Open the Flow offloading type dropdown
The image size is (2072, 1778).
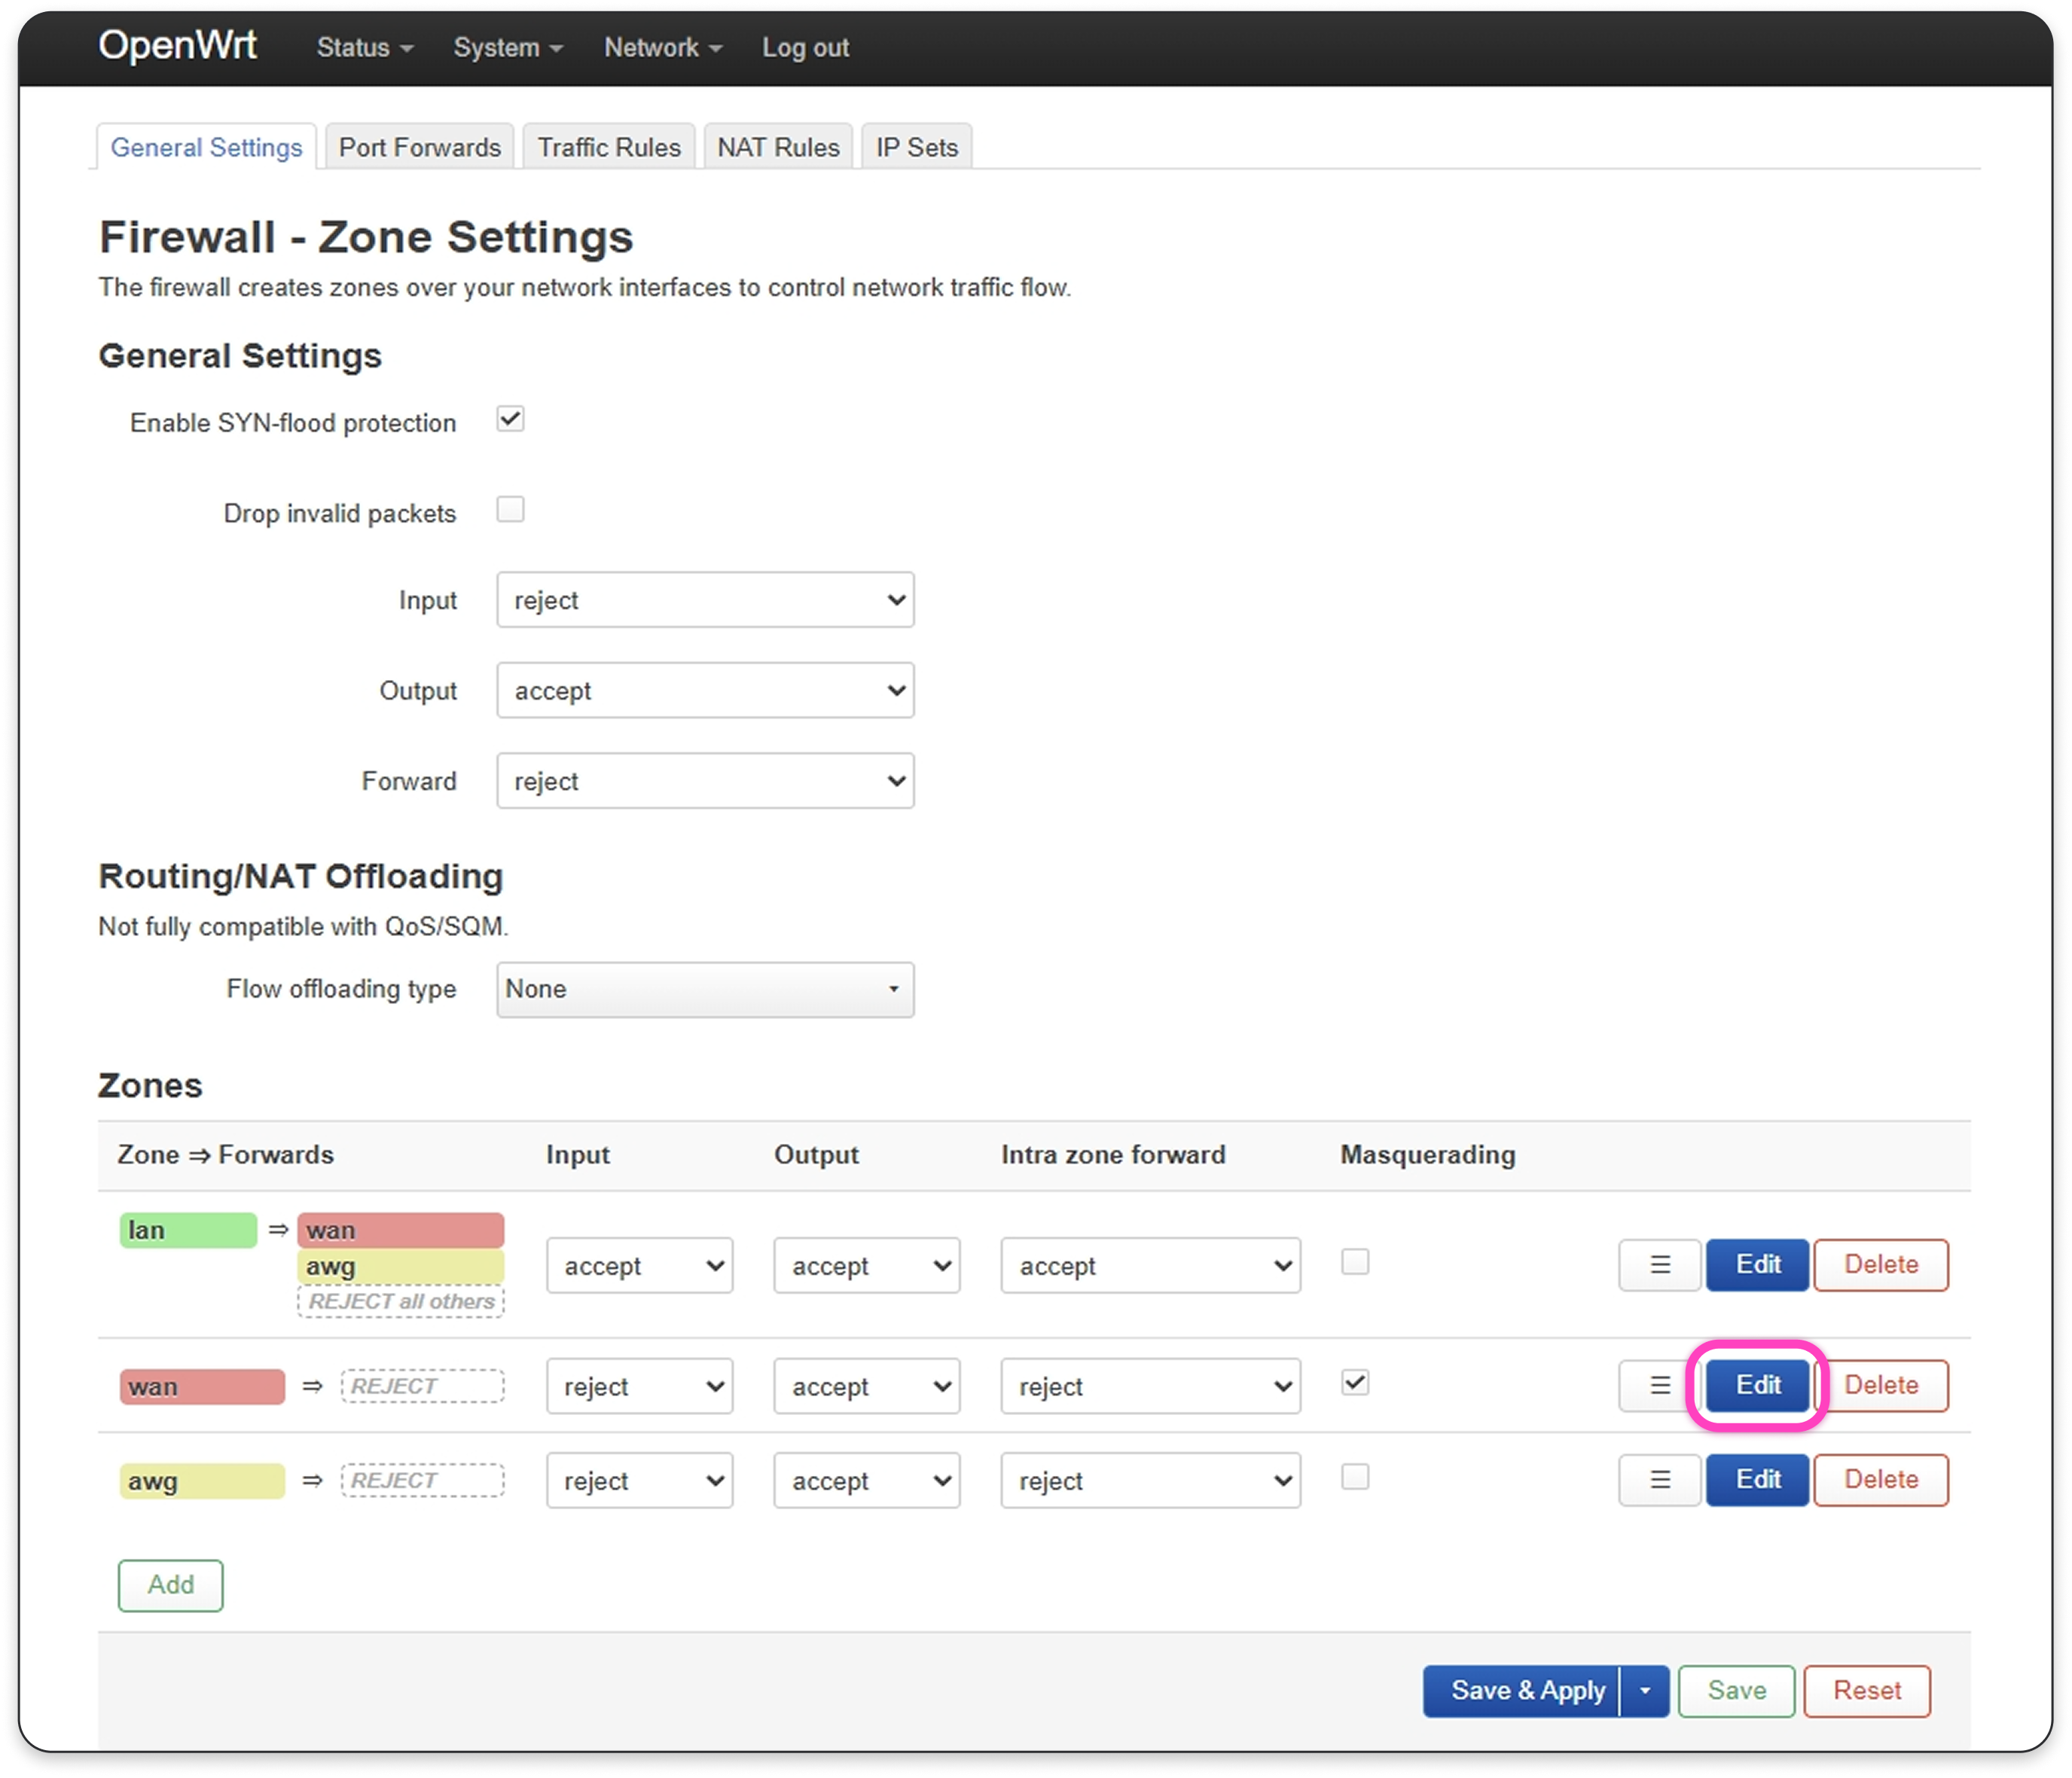click(705, 989)
